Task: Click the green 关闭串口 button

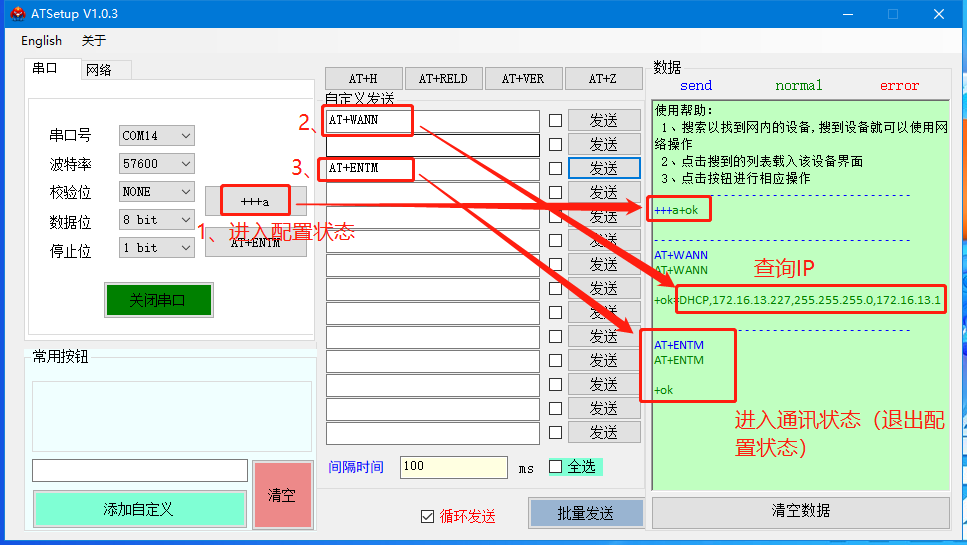Action: pyautogui.click(x=158, y=300)
